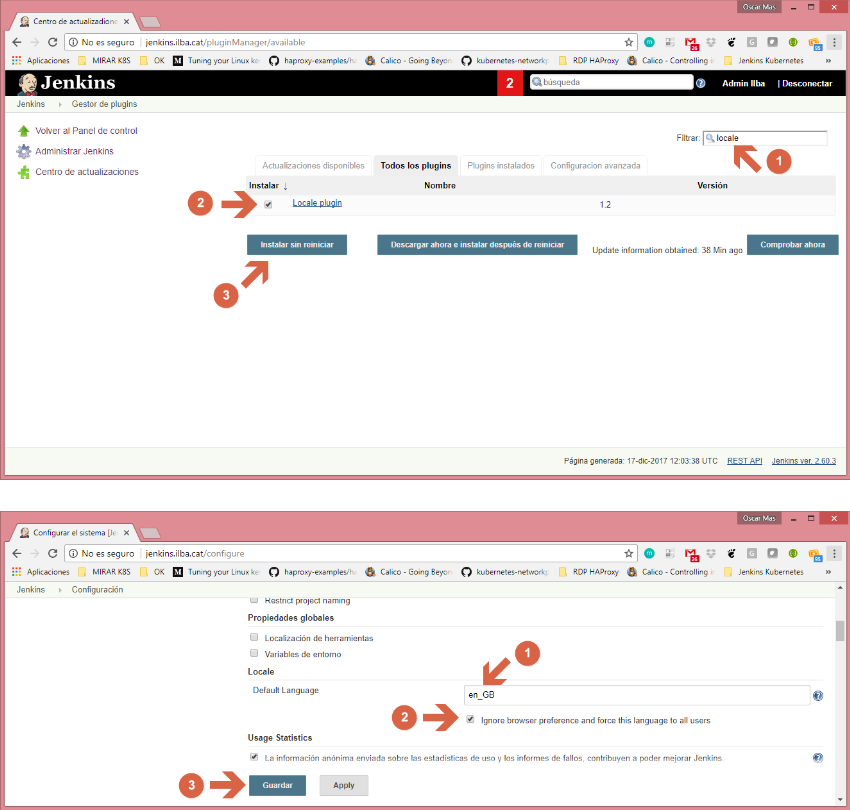Screen dimensions: 850x810
Task: Enable Localización de herramientas checkbox
Action: [x=254, y=637]
